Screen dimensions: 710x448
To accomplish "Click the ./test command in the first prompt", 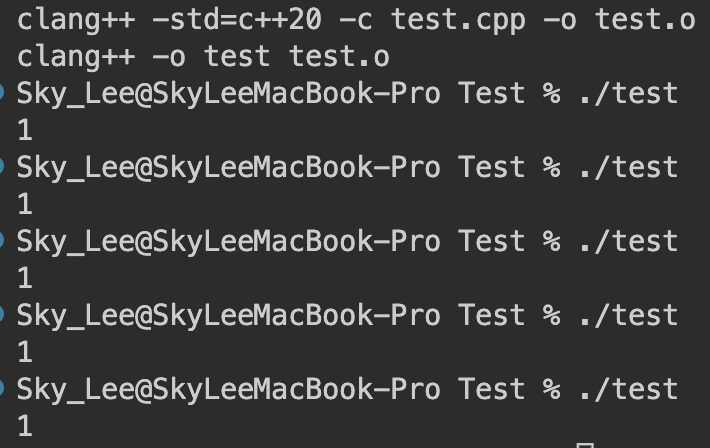I will [x=627, y=93].
